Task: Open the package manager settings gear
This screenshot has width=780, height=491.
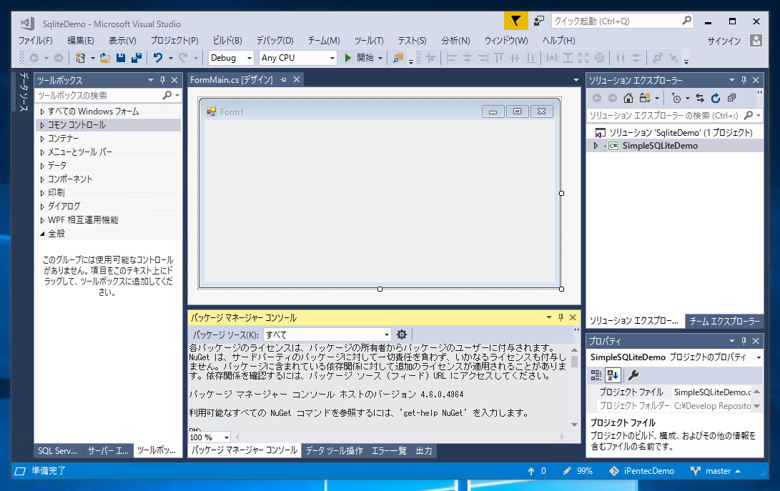Action: coord(401,334)
